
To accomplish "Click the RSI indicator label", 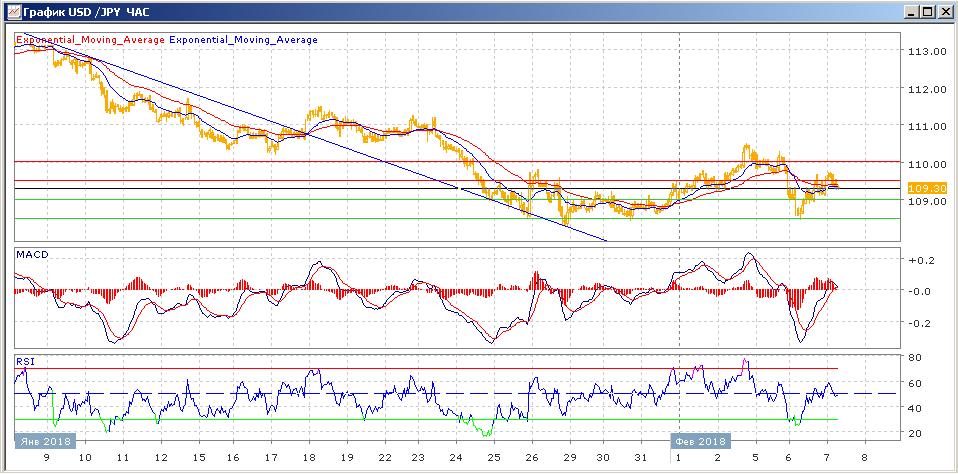I will [26, 362].
